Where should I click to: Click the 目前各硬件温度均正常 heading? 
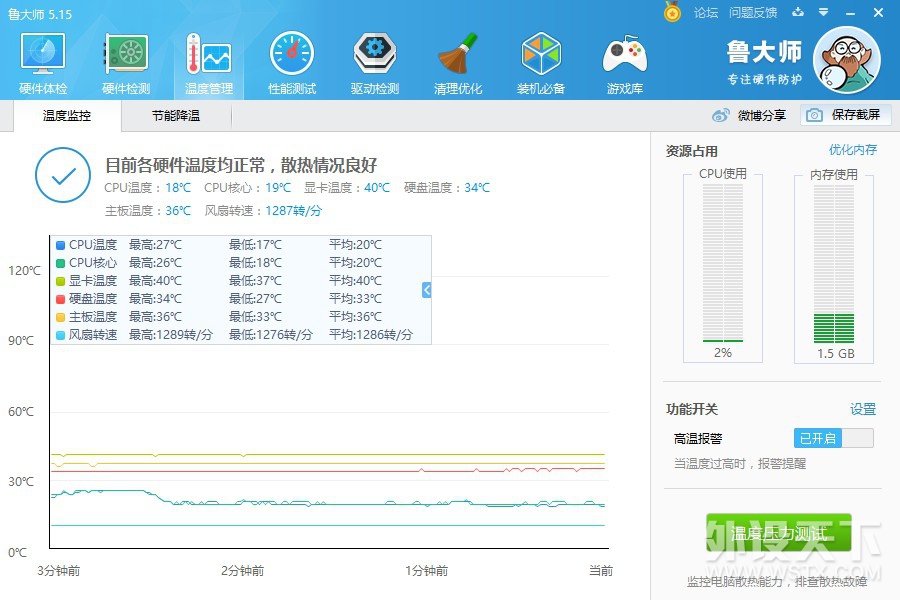pyautogui.click(x=240, y=165)
